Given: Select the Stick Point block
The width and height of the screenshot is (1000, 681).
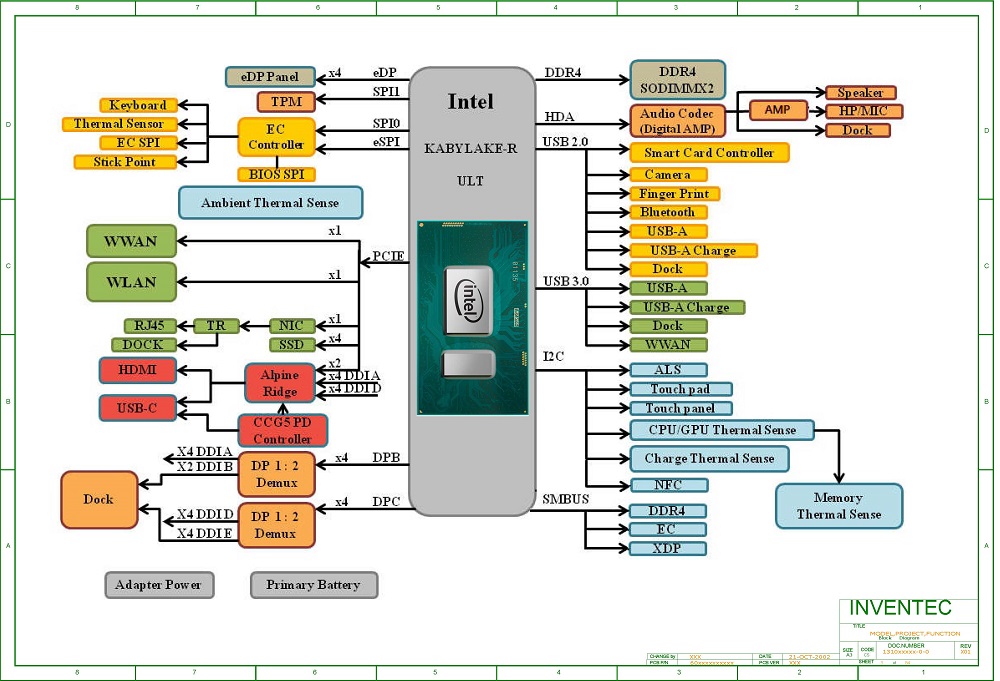Looking at the screenshot, I should pyautogui.click(x=124, y=162).
